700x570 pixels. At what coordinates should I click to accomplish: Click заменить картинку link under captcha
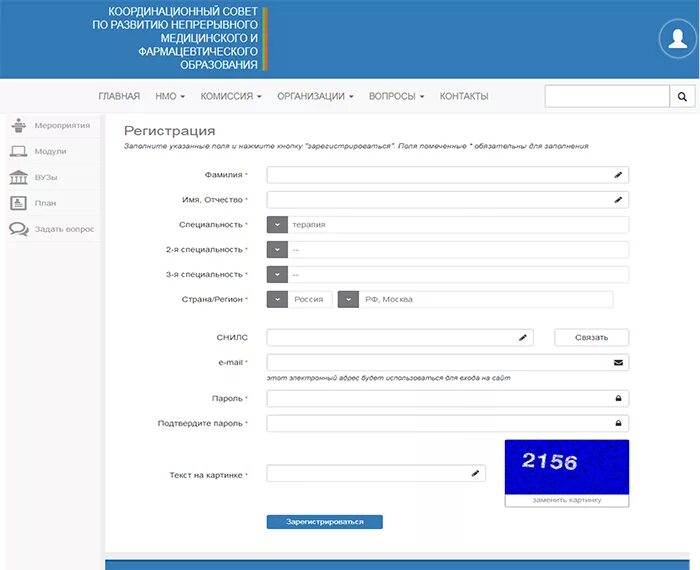[x=567, y=500]
